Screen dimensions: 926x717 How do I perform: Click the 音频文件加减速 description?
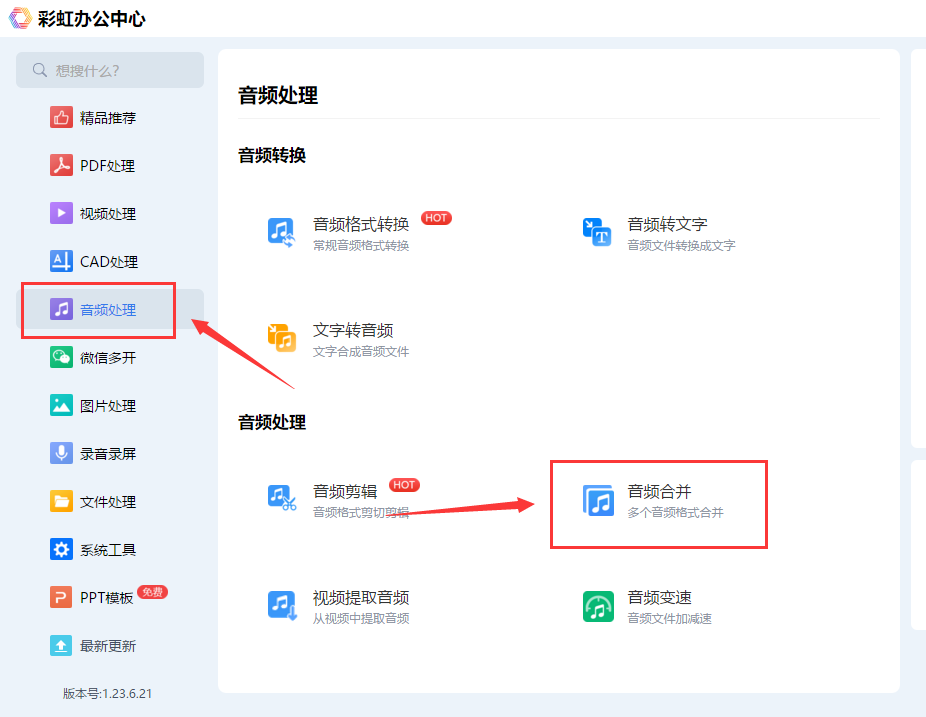(669, 619)
